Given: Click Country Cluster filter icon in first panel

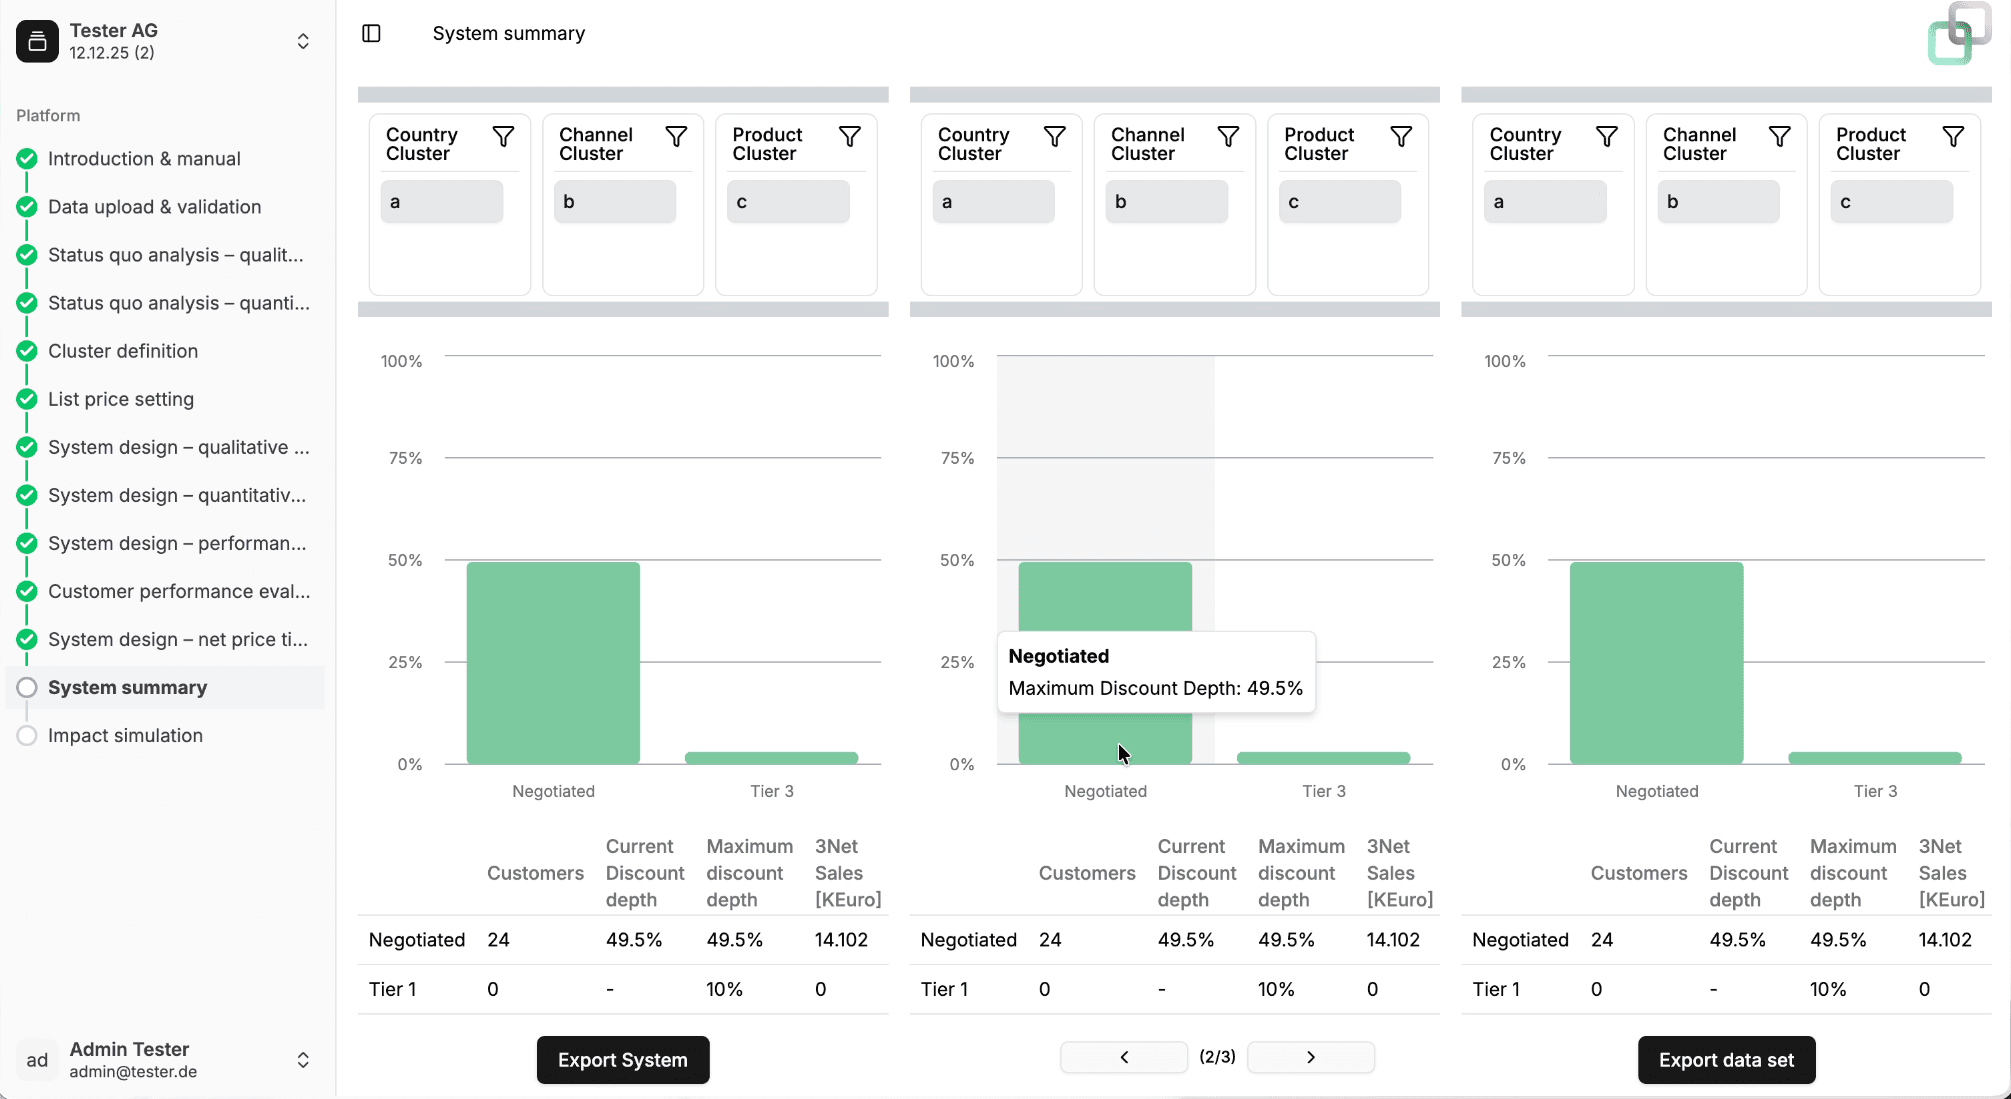Looking at the screenshot, I should click(x=503, y=136).
